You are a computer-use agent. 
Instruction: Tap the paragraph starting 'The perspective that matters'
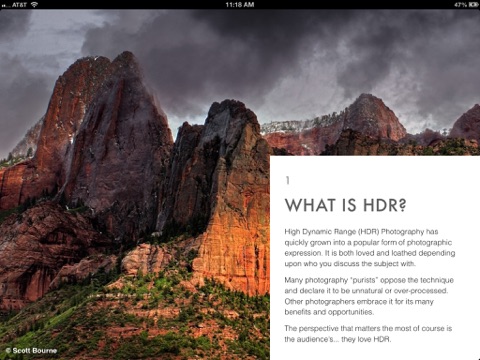(x=368, y=334)
